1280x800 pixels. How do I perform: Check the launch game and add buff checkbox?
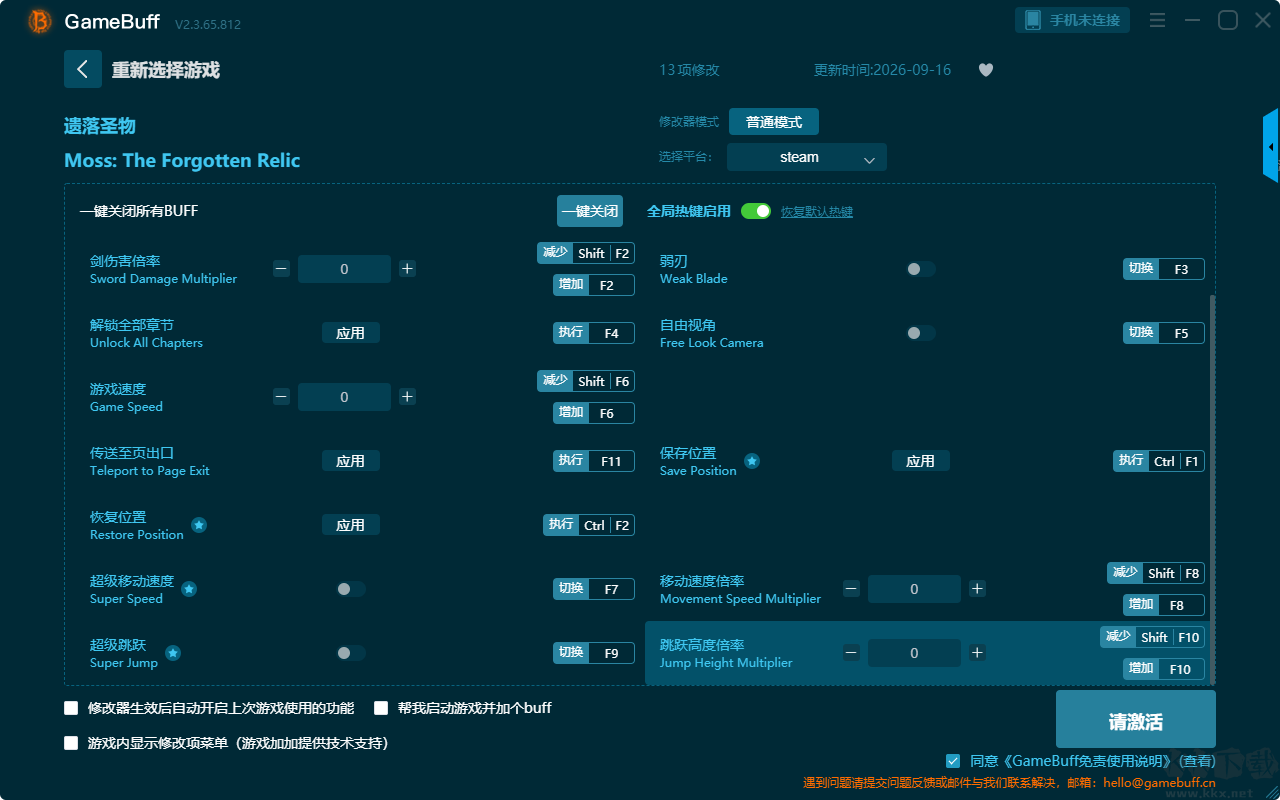(381, 708)
